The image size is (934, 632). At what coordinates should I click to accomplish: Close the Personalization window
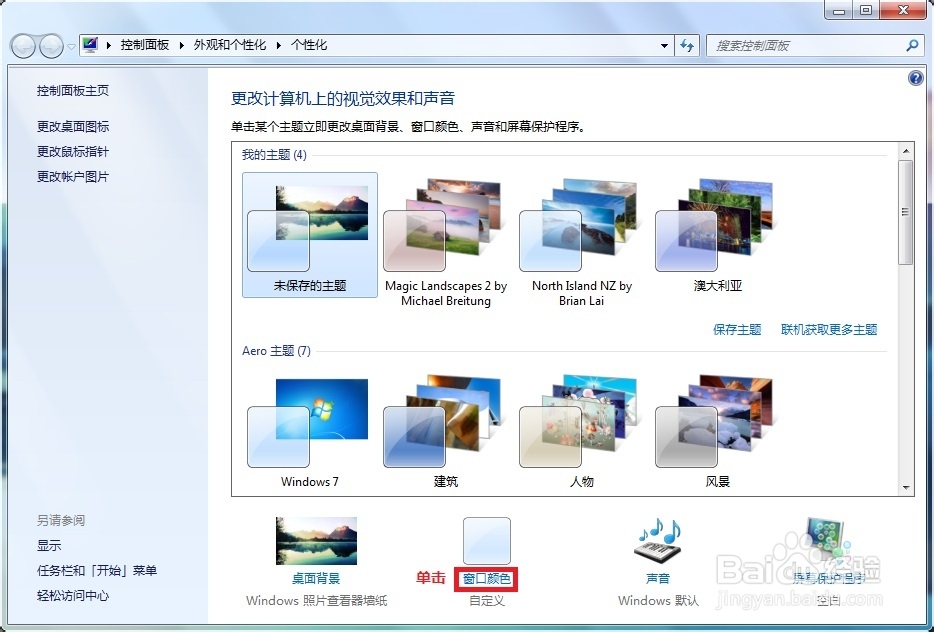(903, 10)
